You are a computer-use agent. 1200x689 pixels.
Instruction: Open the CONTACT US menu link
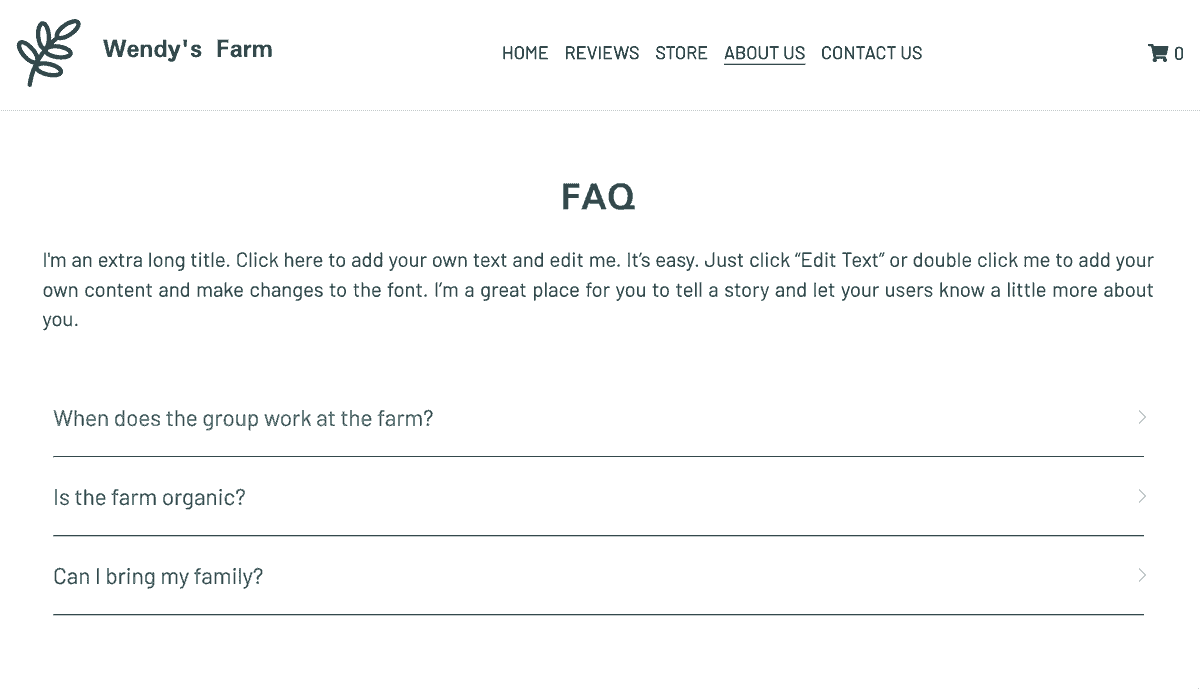[872, 53]
